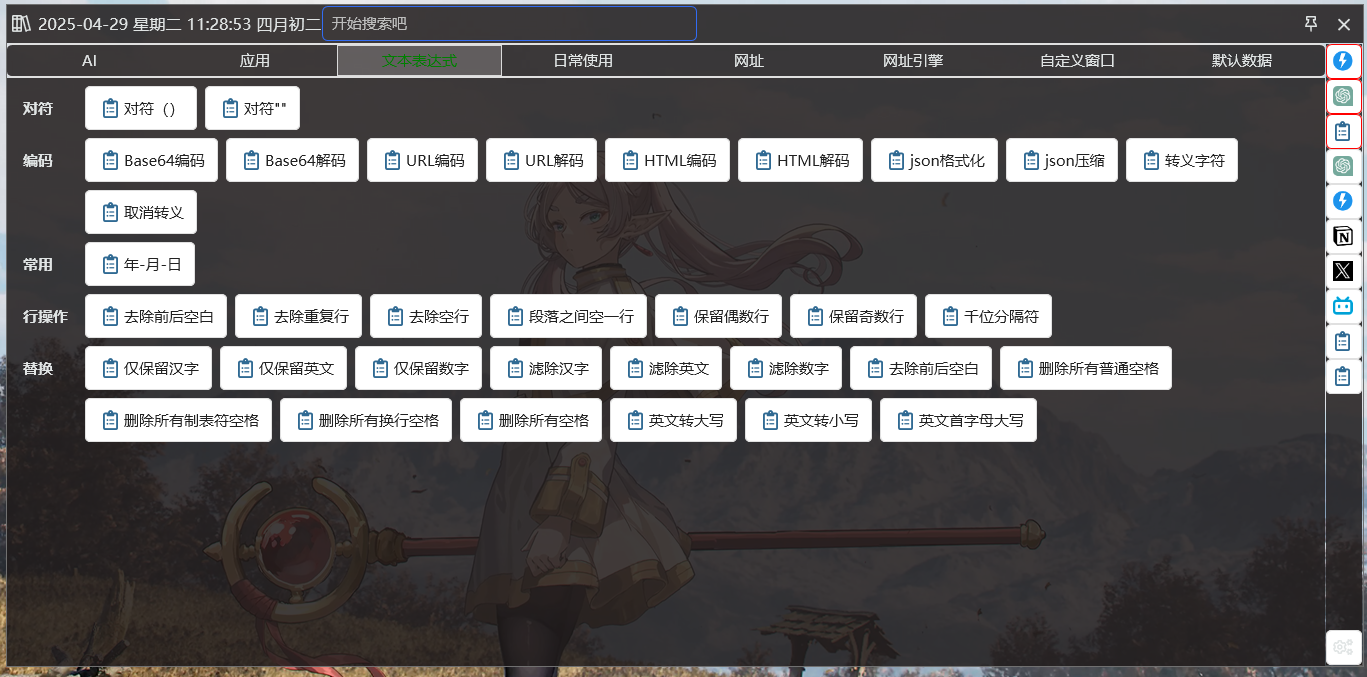Click the 仅保留数字 button

[419, 368]
